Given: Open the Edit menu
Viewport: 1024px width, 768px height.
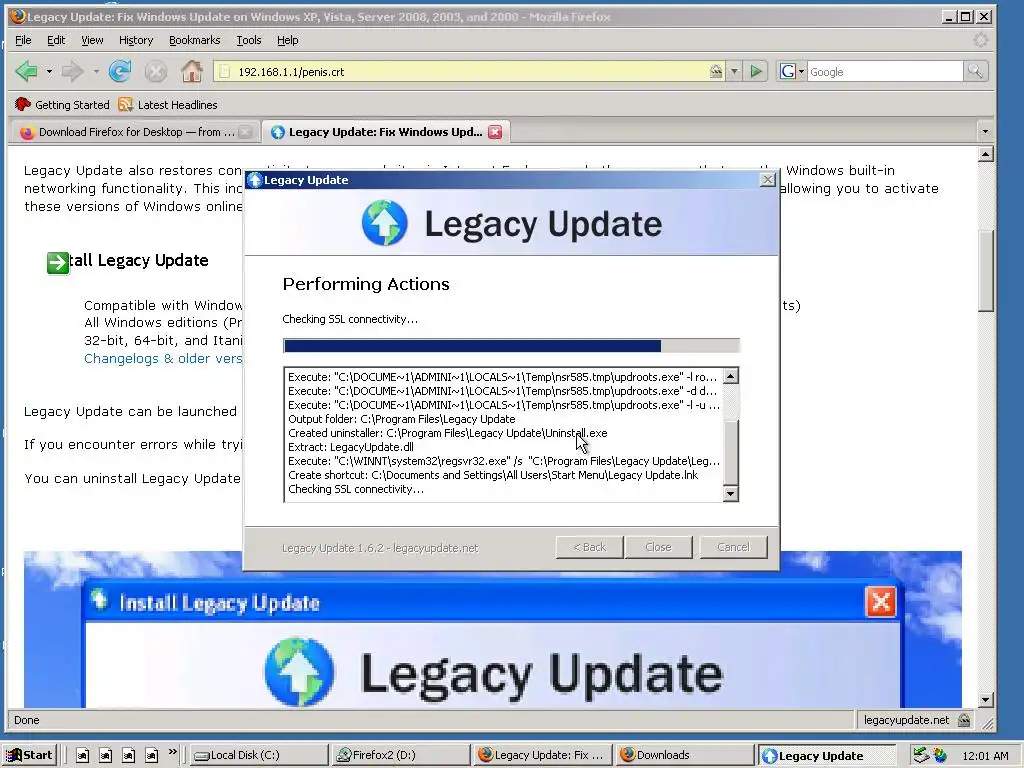Looking at the screenshot, I should point(56,40).
